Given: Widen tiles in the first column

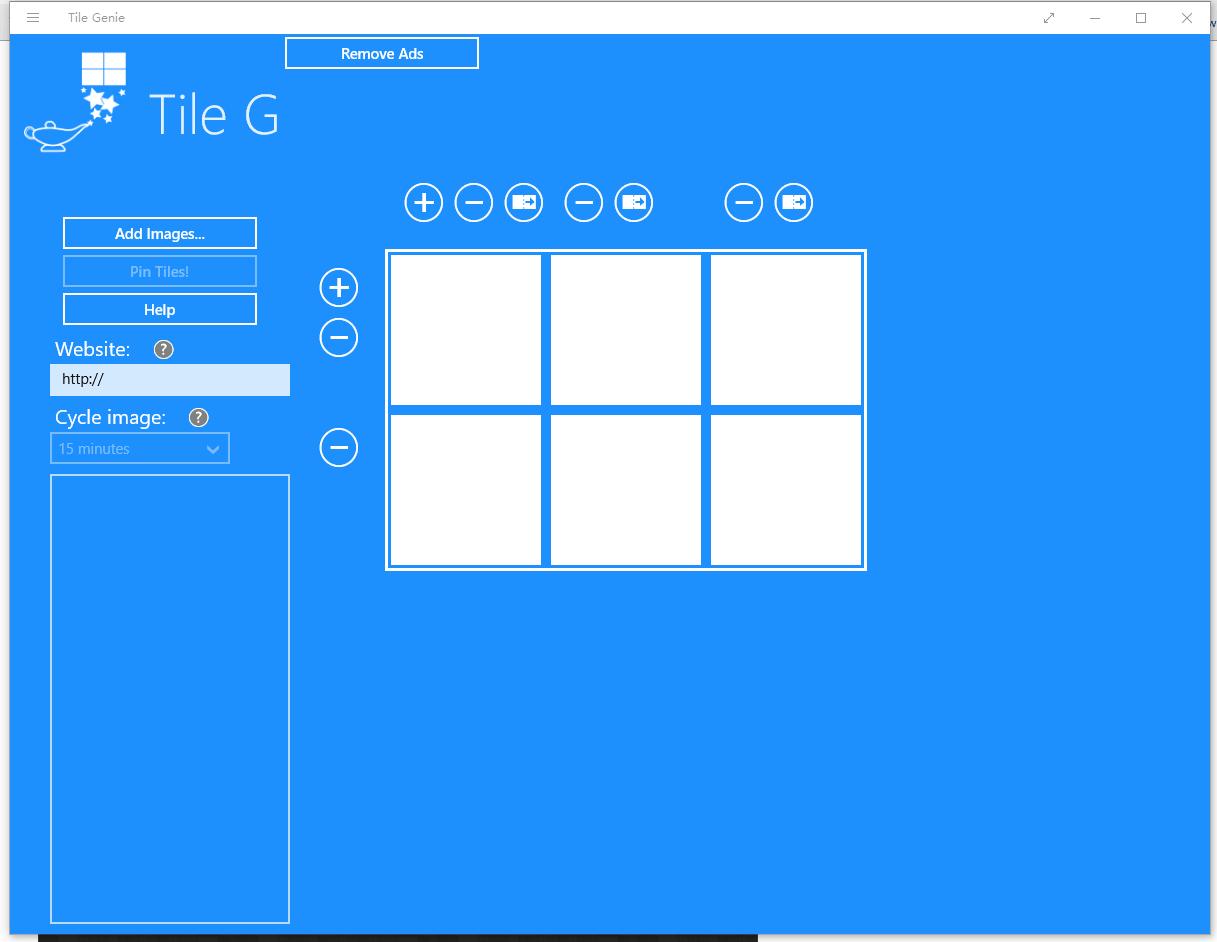Looking at the screenshot, I should pyautogui.click(x=523, y=202).
